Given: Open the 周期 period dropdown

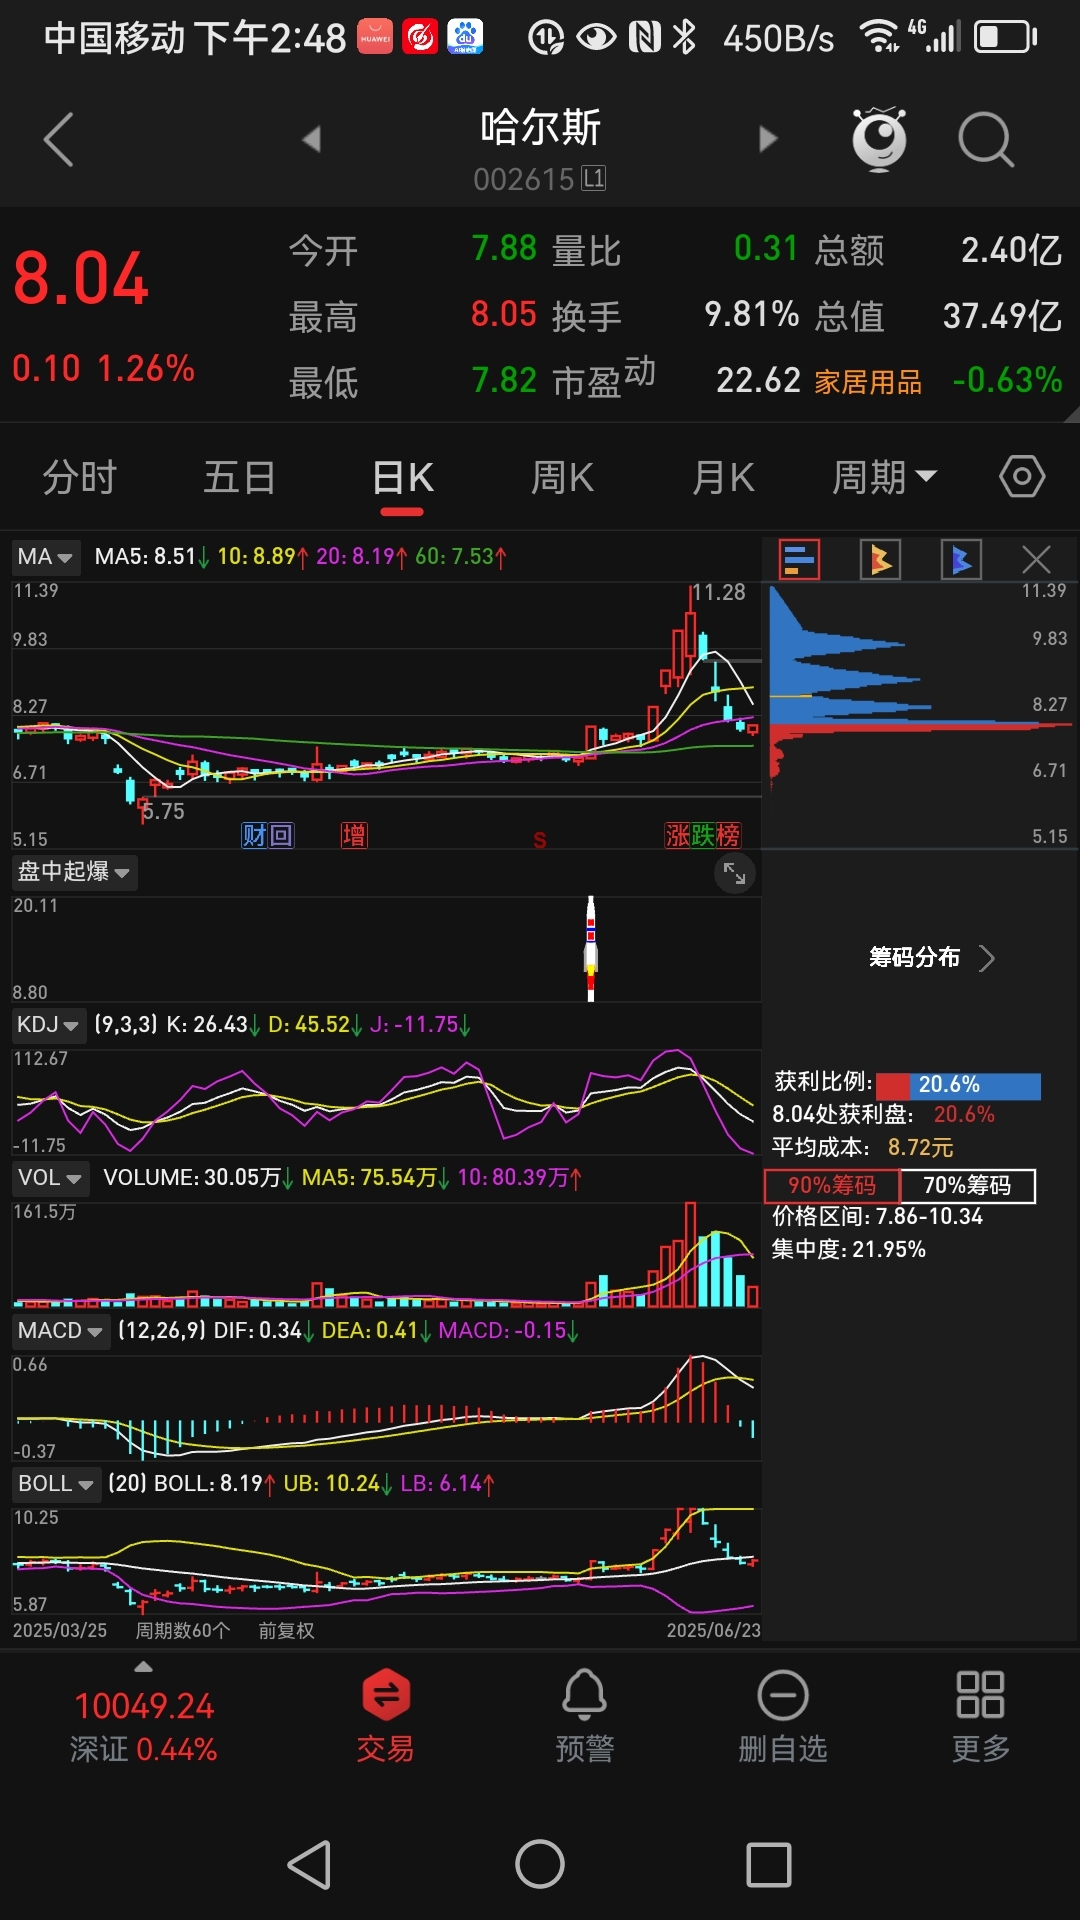Looking at the screenshot, I should [x=884, y=477].
